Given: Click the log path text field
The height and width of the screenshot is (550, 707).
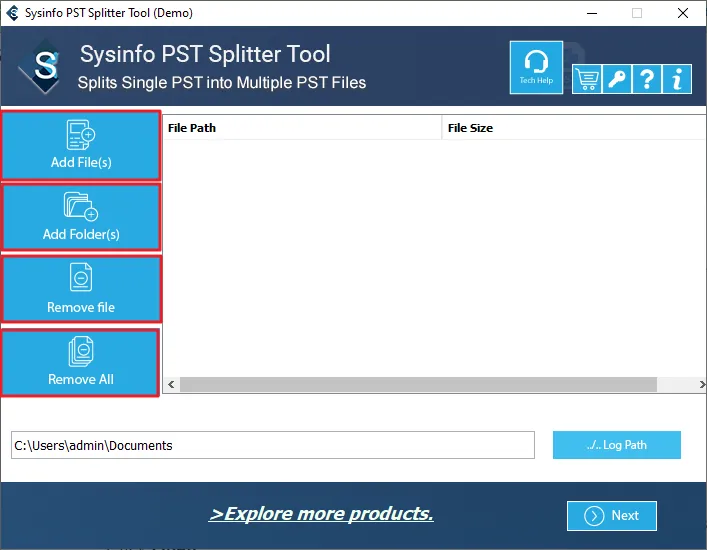Looking at the screenshot, I should 273,445.
